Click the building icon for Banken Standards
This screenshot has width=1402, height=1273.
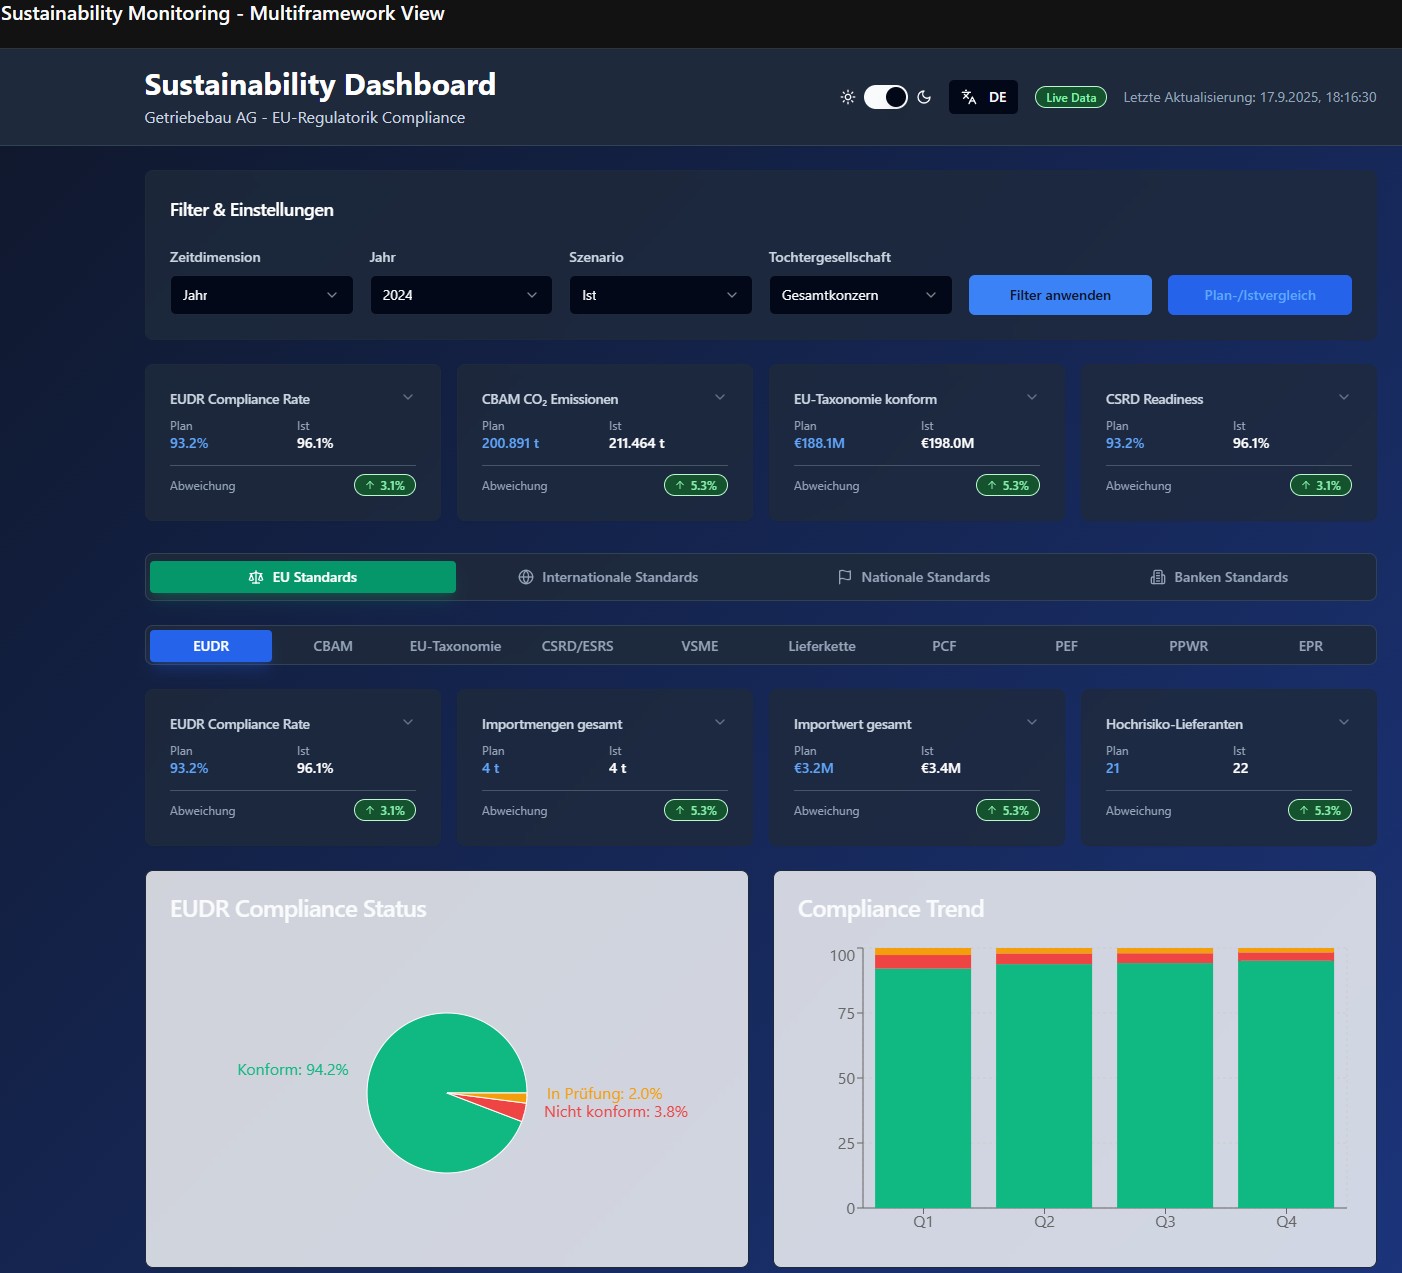click(1158, 577)
